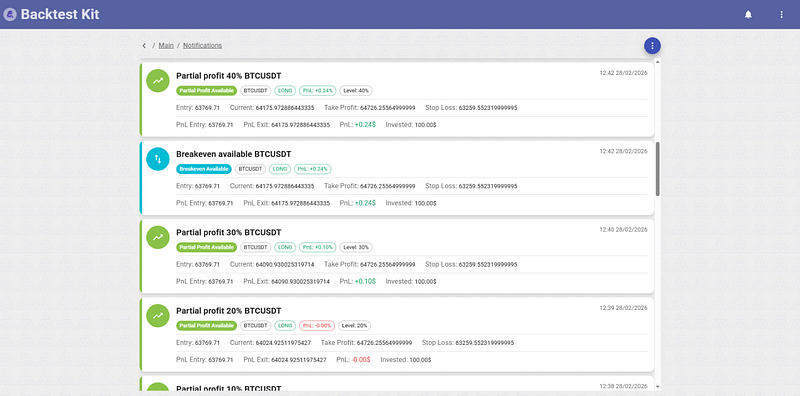Click the swap arrows icon of Breakeven available

[x=158, y=159]
